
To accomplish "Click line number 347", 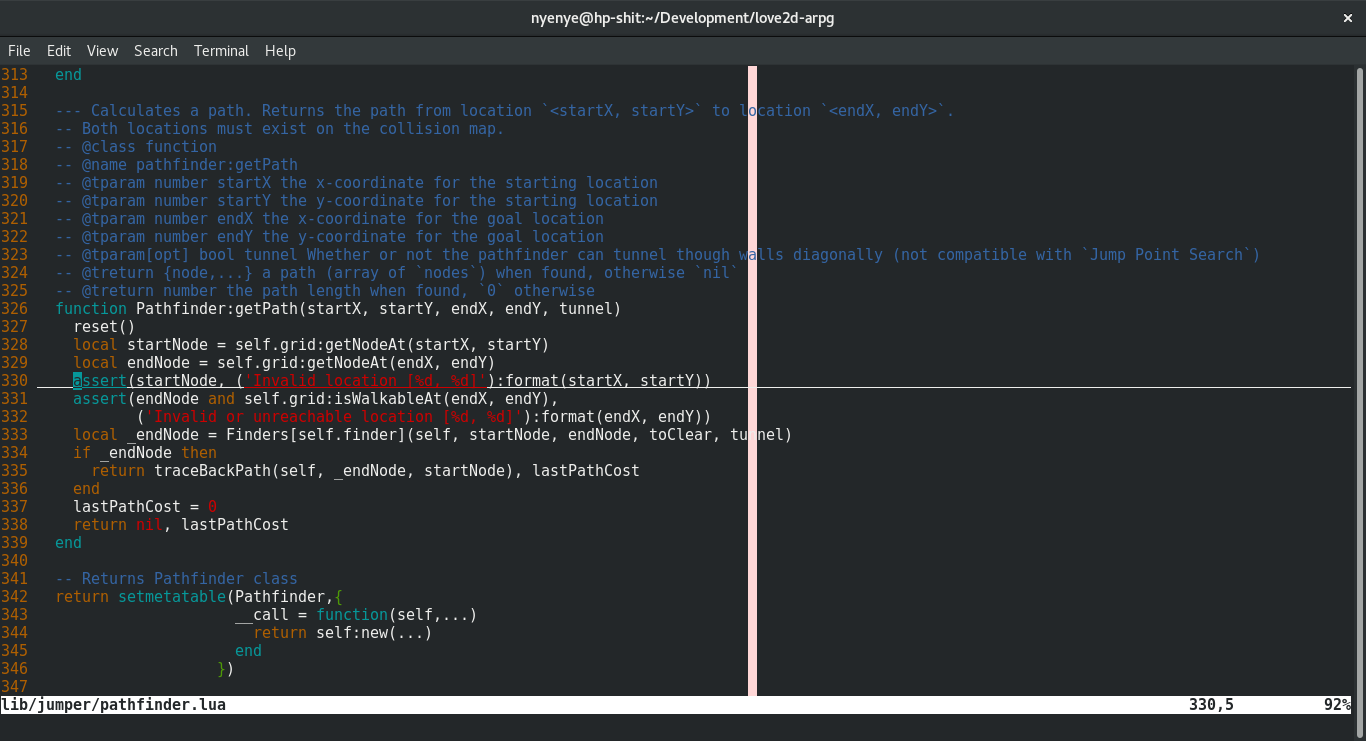I will click(x=14, y=687).
